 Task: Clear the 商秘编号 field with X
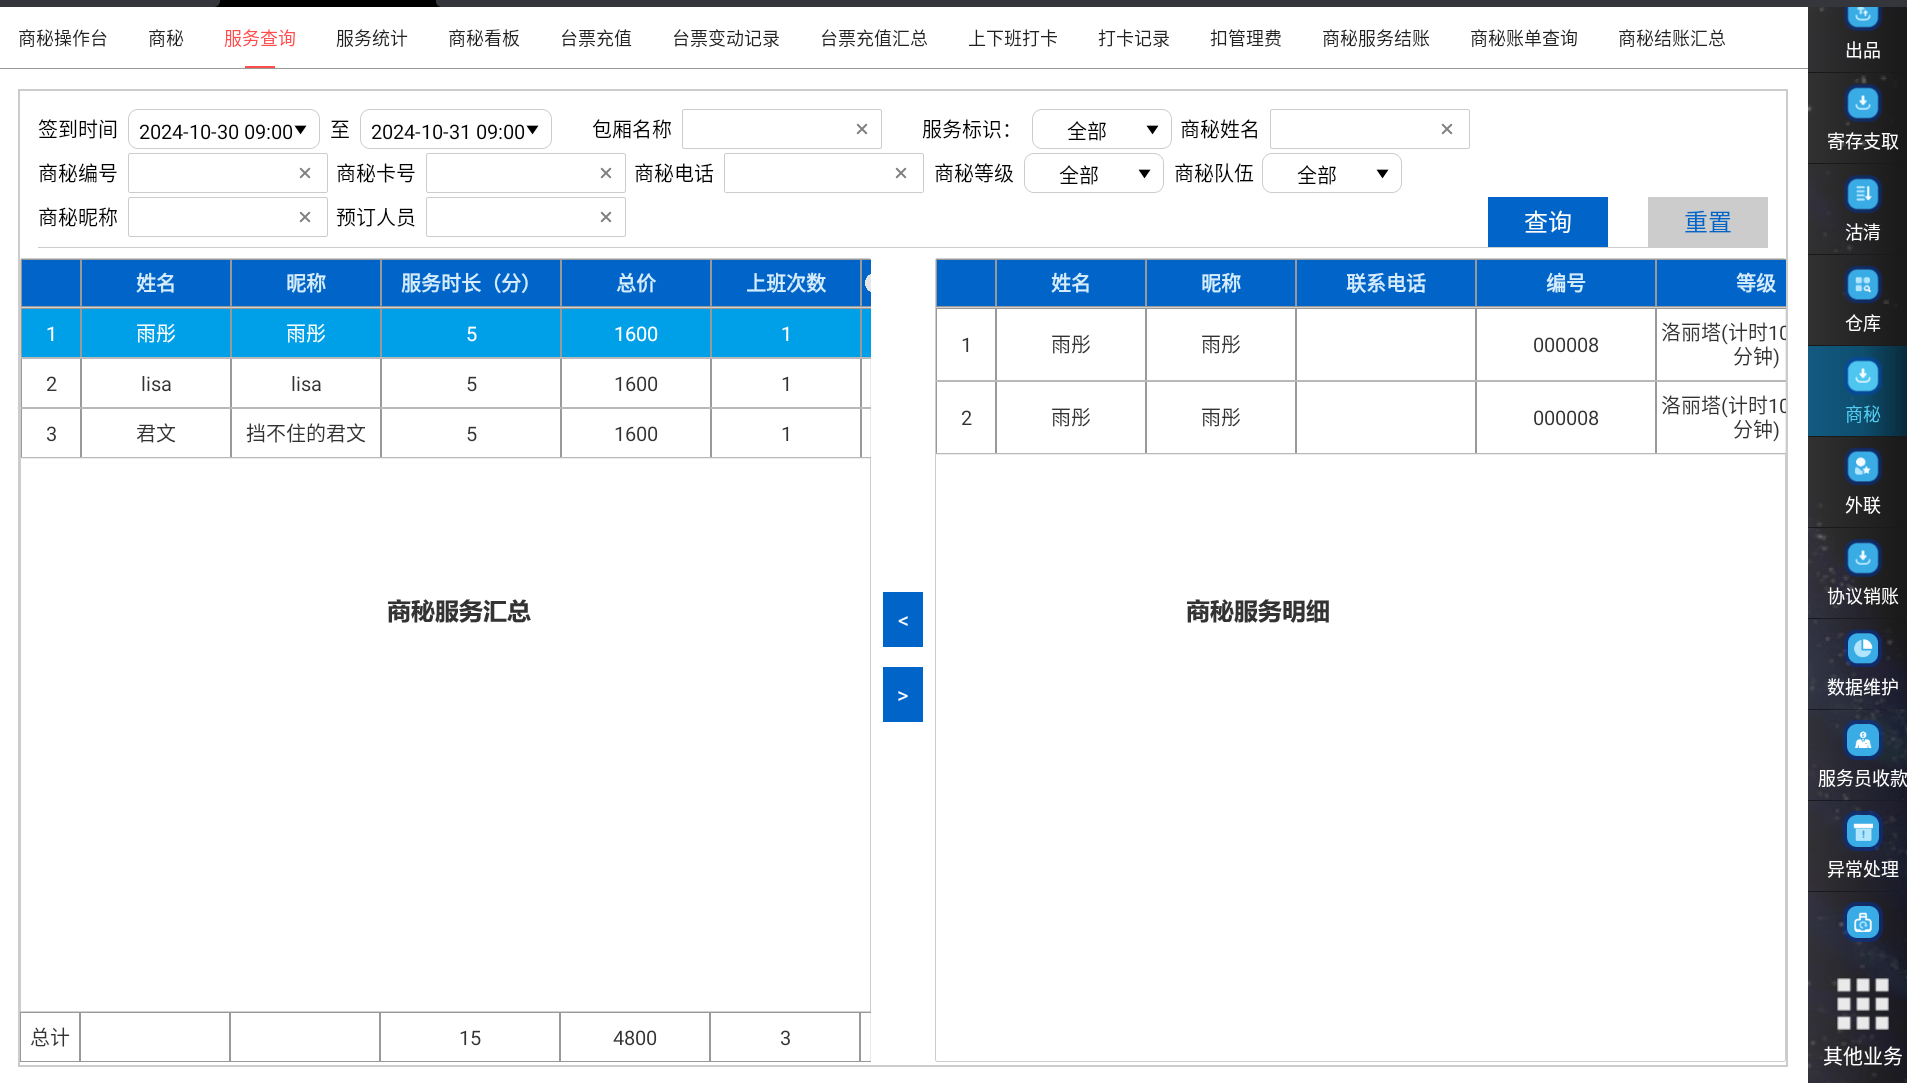305,173
